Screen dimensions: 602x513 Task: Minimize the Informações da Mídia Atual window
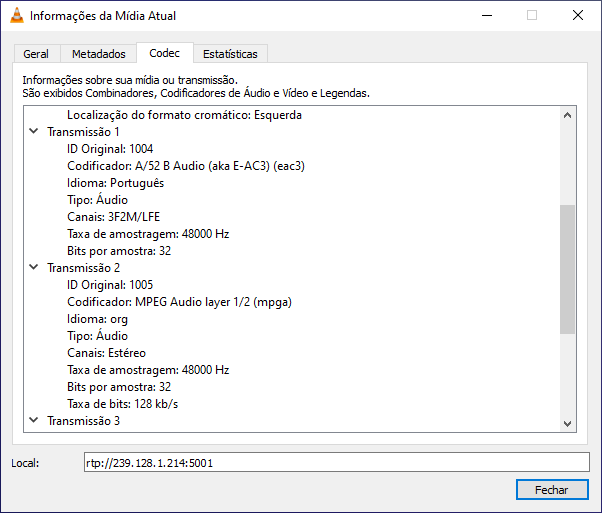click(487, 15)
